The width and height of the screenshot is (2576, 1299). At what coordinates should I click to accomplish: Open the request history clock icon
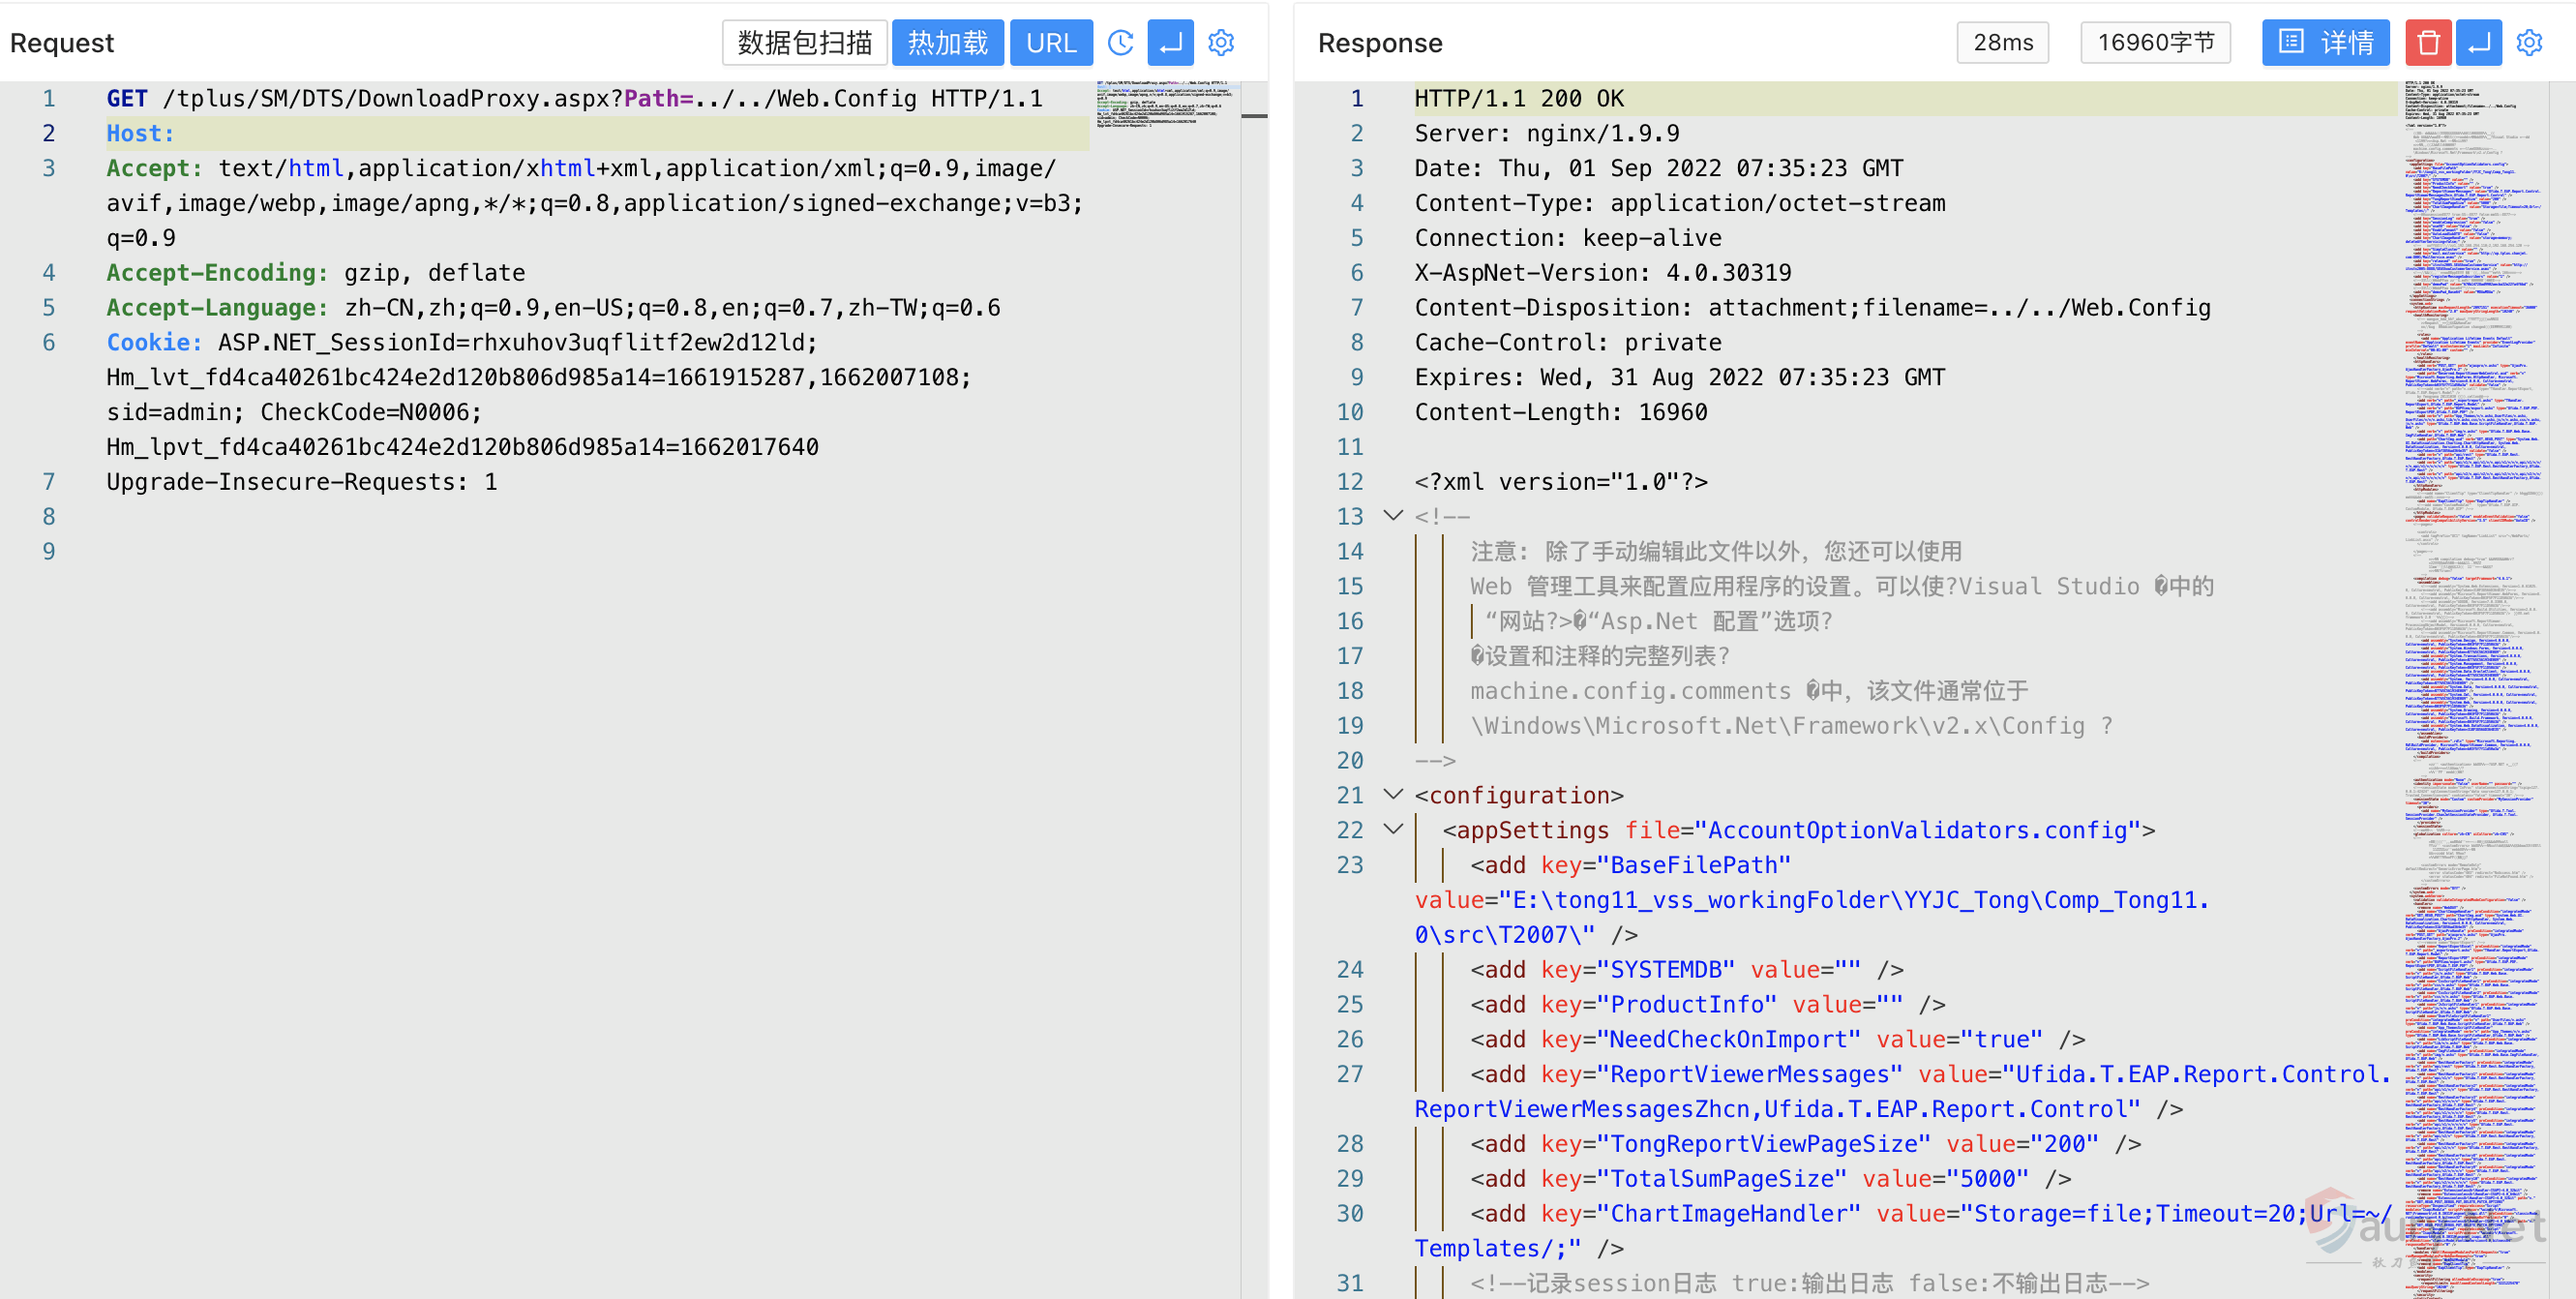tap(1120, 43)
